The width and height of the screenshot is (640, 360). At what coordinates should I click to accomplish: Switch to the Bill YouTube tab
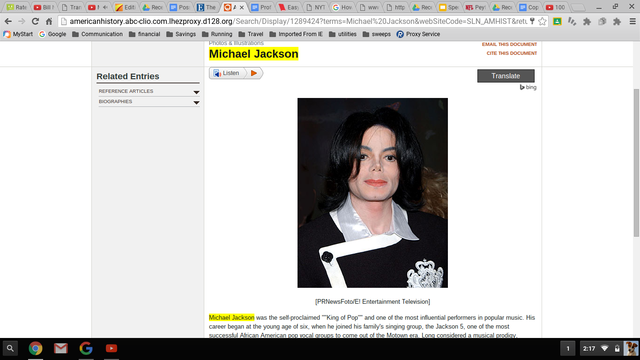point(43,7)
